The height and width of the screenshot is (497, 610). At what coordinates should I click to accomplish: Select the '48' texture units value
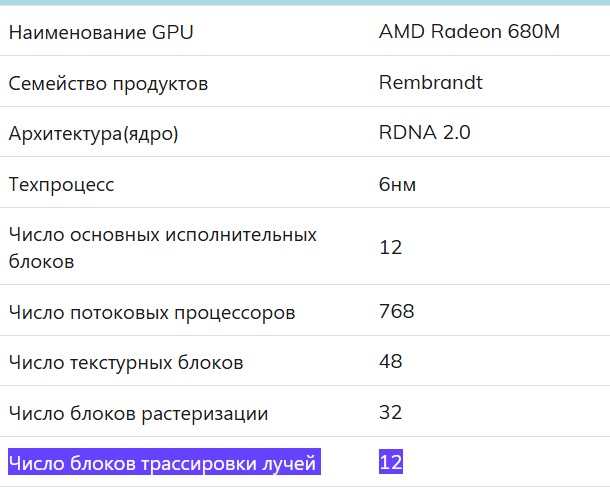pos(390,361)
